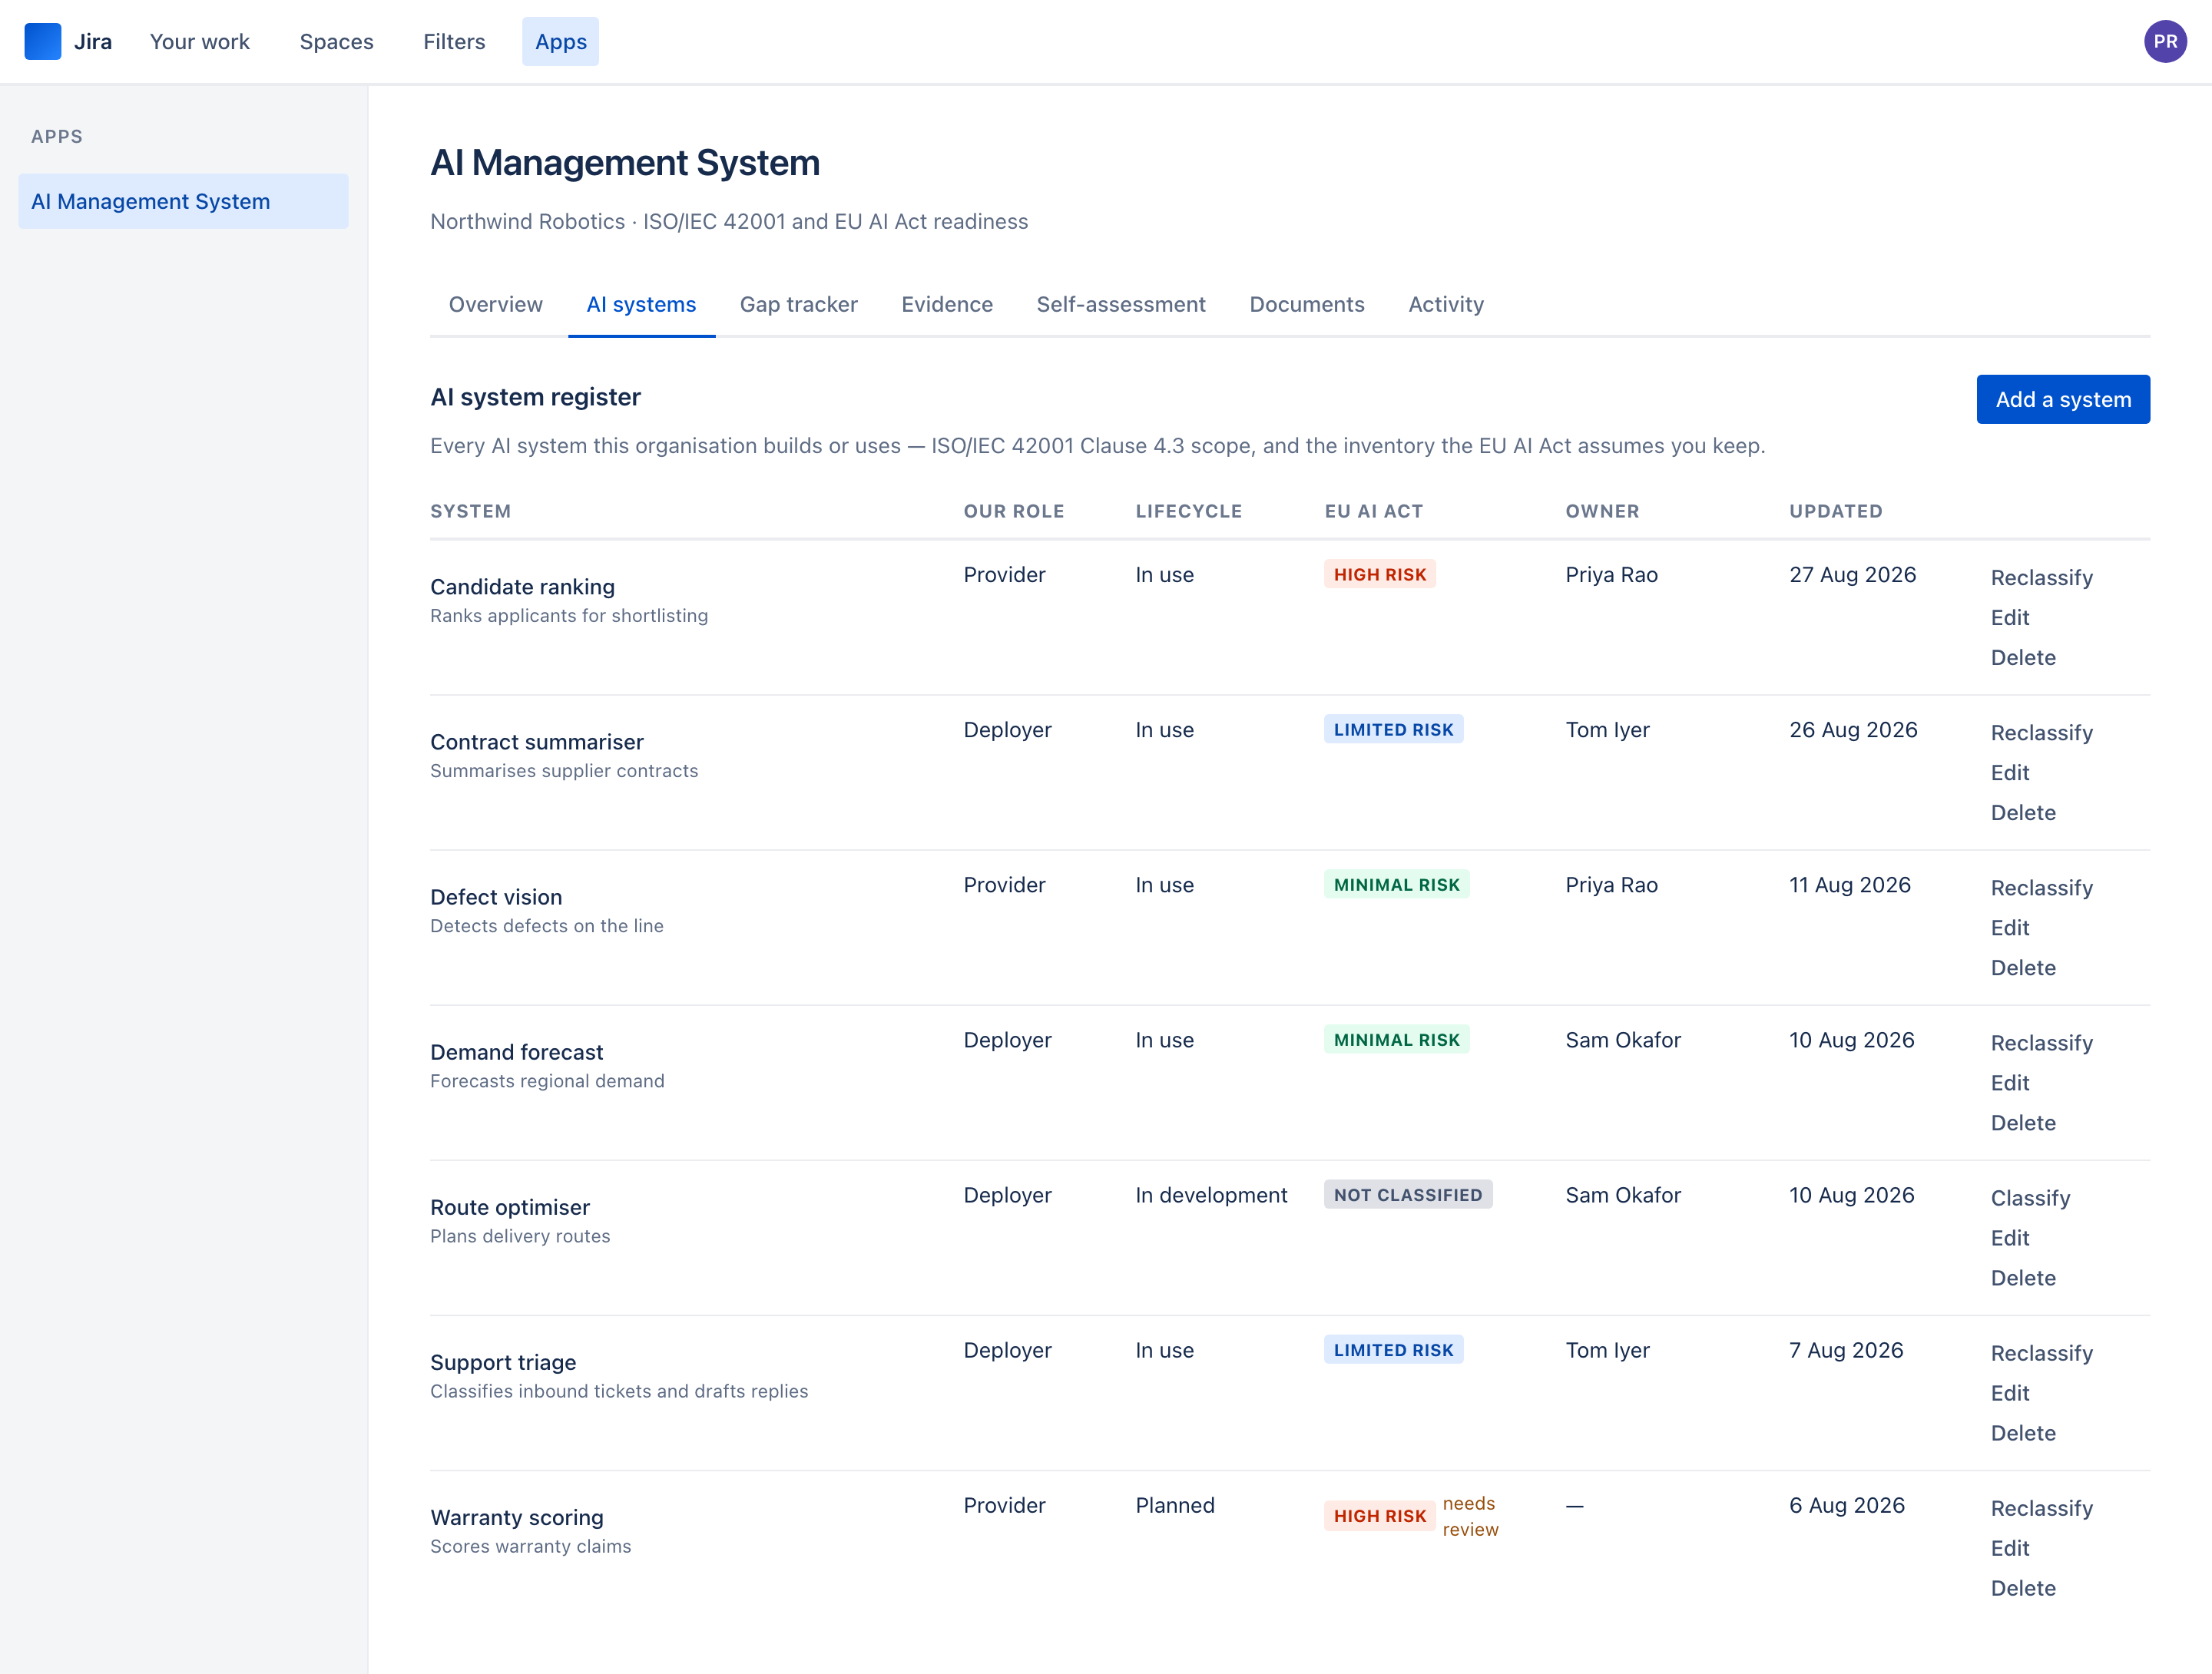Edit the Warranty scoring entry
The height and width of the screenshot is (1674, 2212).
click(x=2009, y=1548)
